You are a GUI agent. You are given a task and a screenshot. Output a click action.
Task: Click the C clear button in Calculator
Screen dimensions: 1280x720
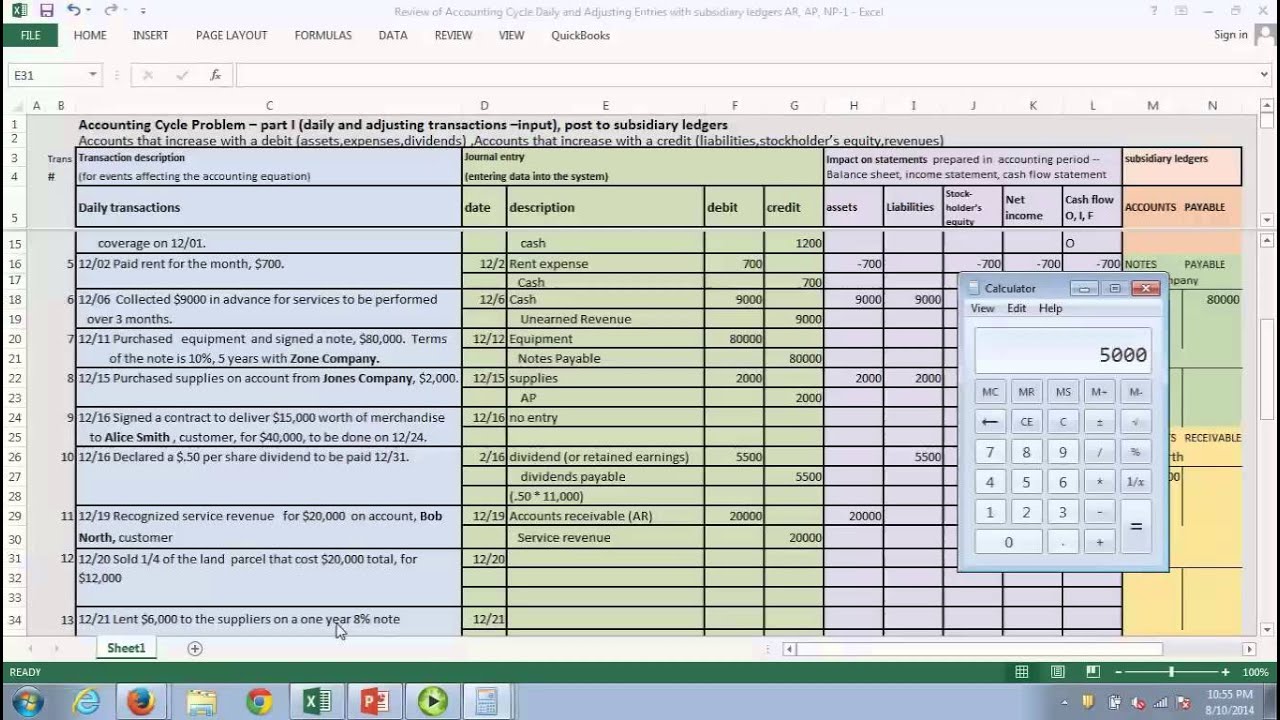tap(1063, 422)
